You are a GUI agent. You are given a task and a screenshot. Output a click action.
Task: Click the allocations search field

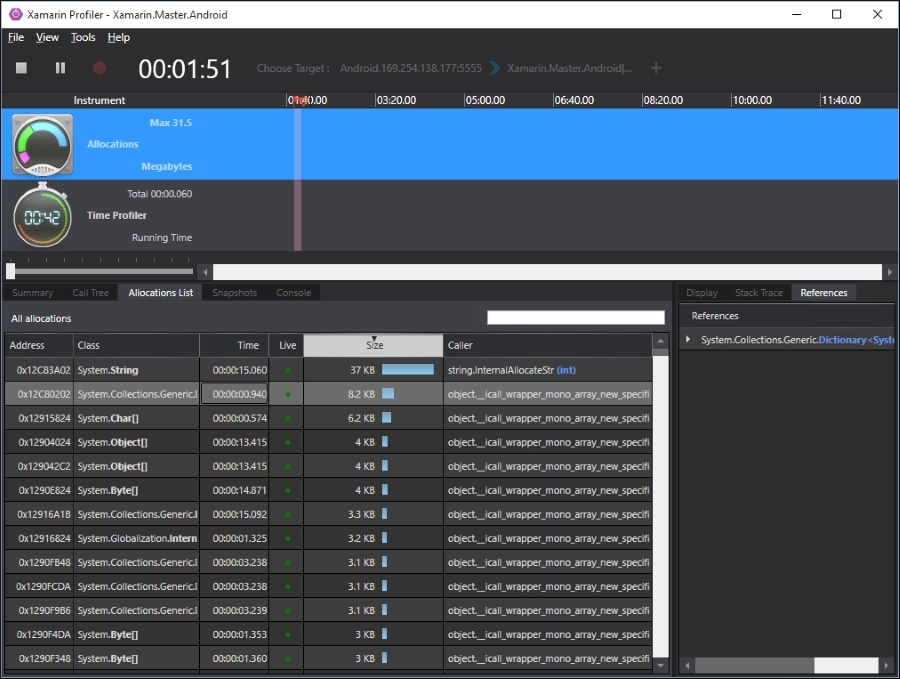576,317
